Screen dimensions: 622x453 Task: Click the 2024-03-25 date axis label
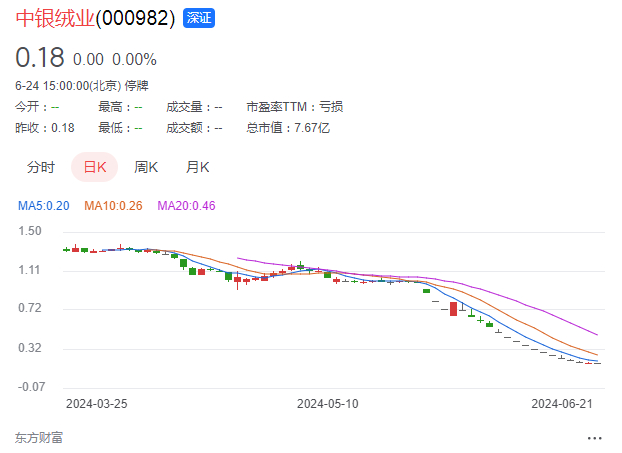96,404
